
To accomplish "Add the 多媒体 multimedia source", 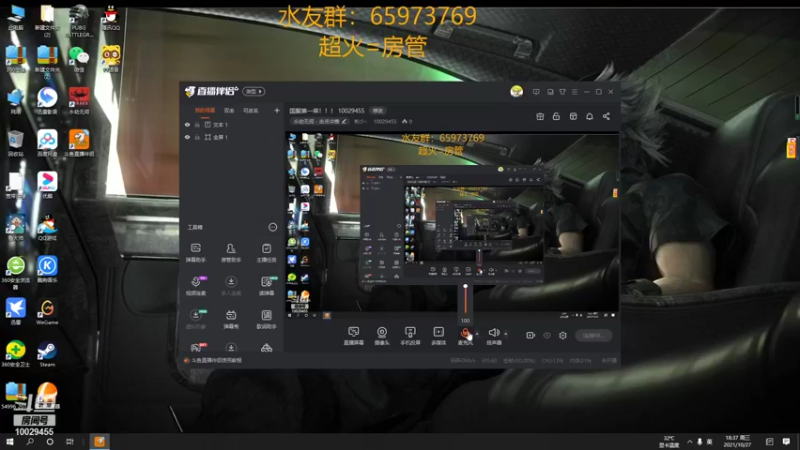I will [x=438, y=336].
